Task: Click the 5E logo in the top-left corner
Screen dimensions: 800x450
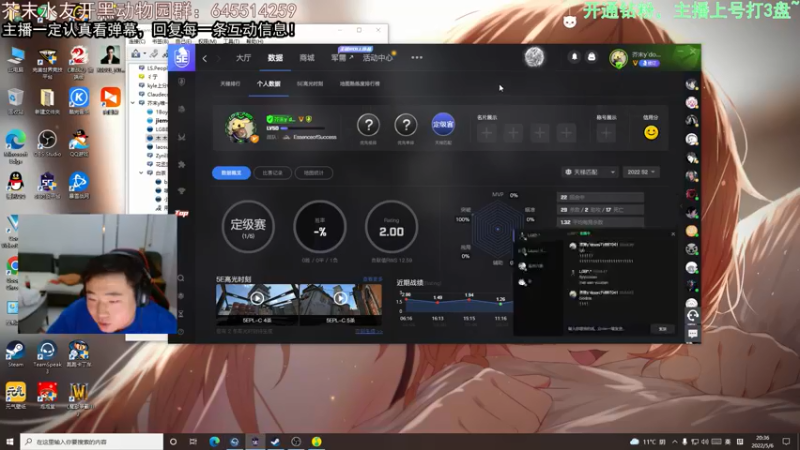Action: (182, 57)
